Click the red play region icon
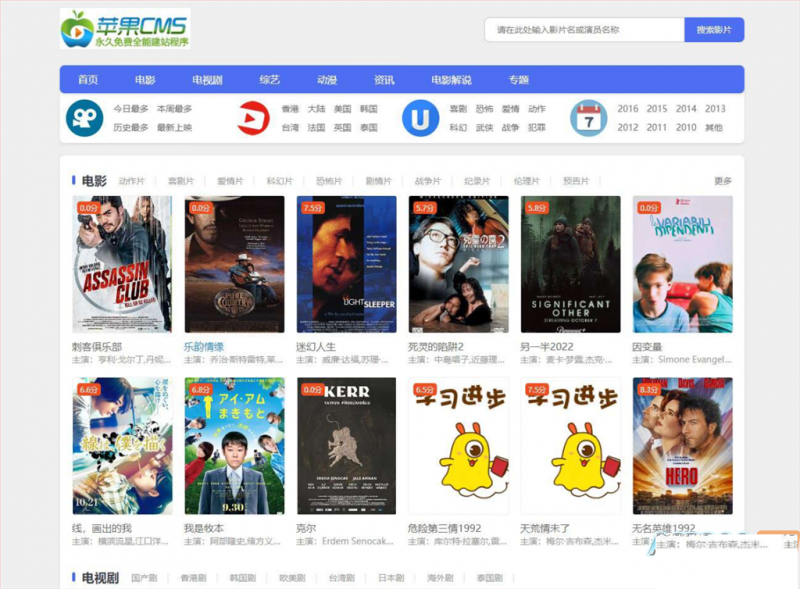800x589 pixels. point(253,118)
